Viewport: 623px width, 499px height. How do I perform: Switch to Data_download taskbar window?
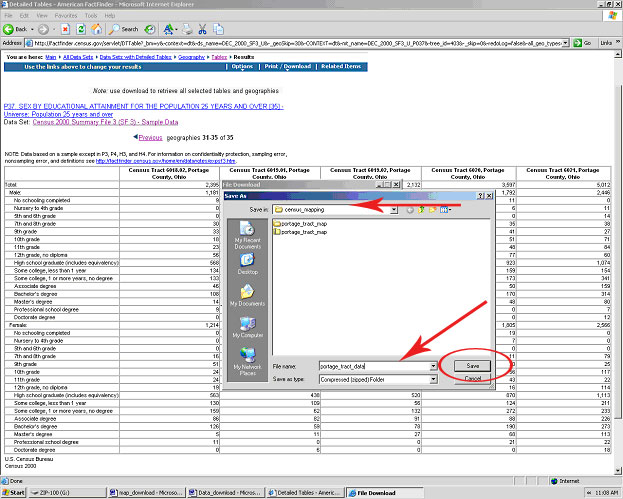(225, 493)
